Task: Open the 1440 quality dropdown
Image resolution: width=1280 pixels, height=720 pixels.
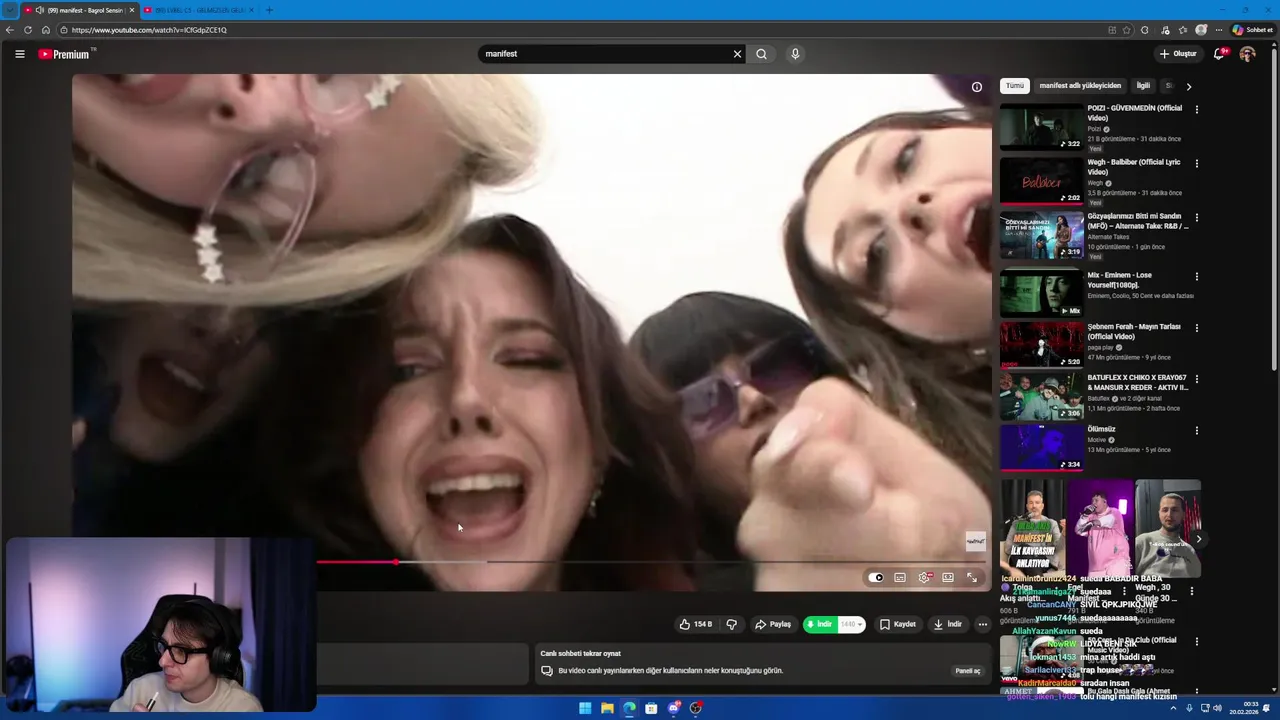Action: tap(852, 624)
